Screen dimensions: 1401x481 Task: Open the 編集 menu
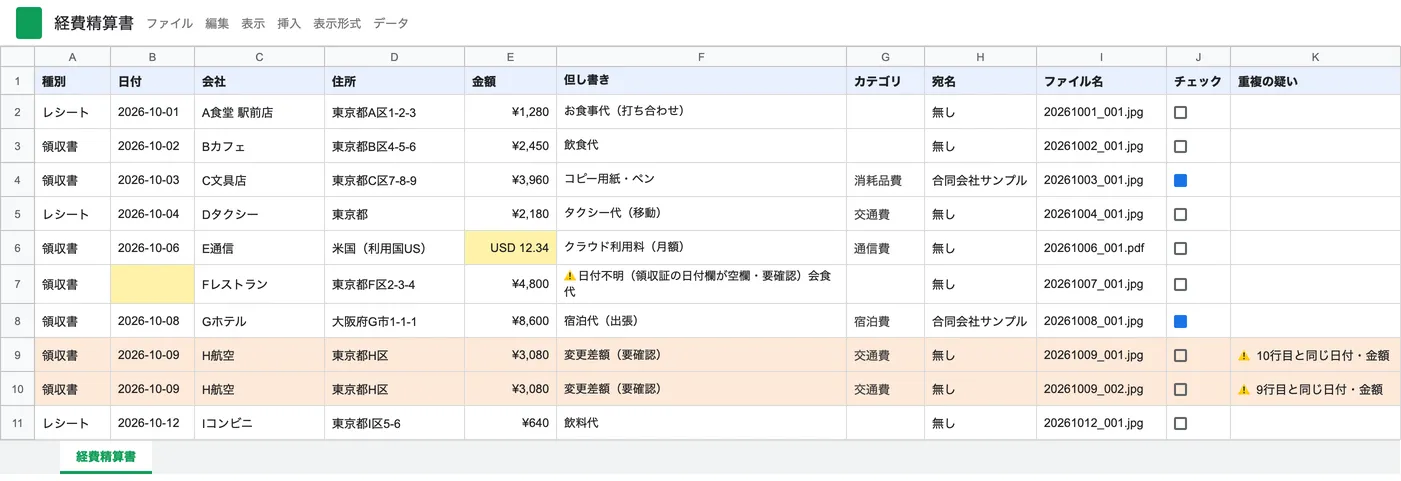click(217, 23)
